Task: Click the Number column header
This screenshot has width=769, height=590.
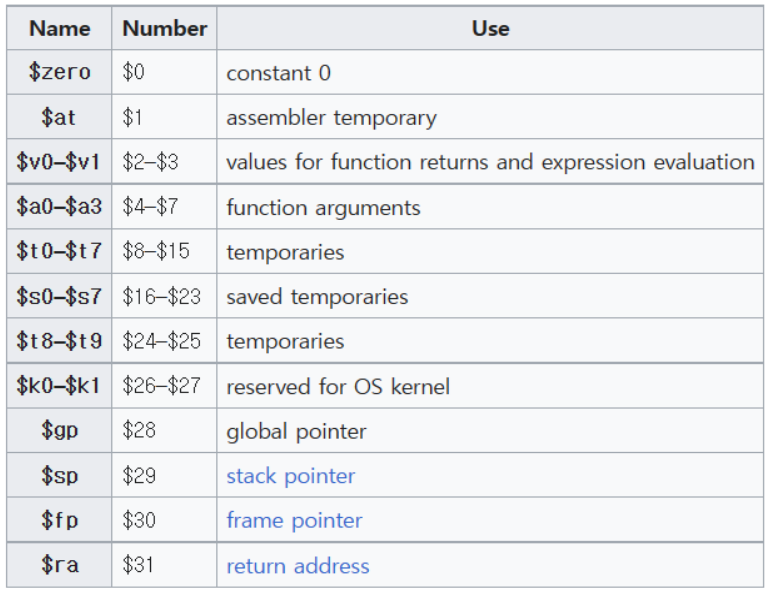Action: (164, 29)
